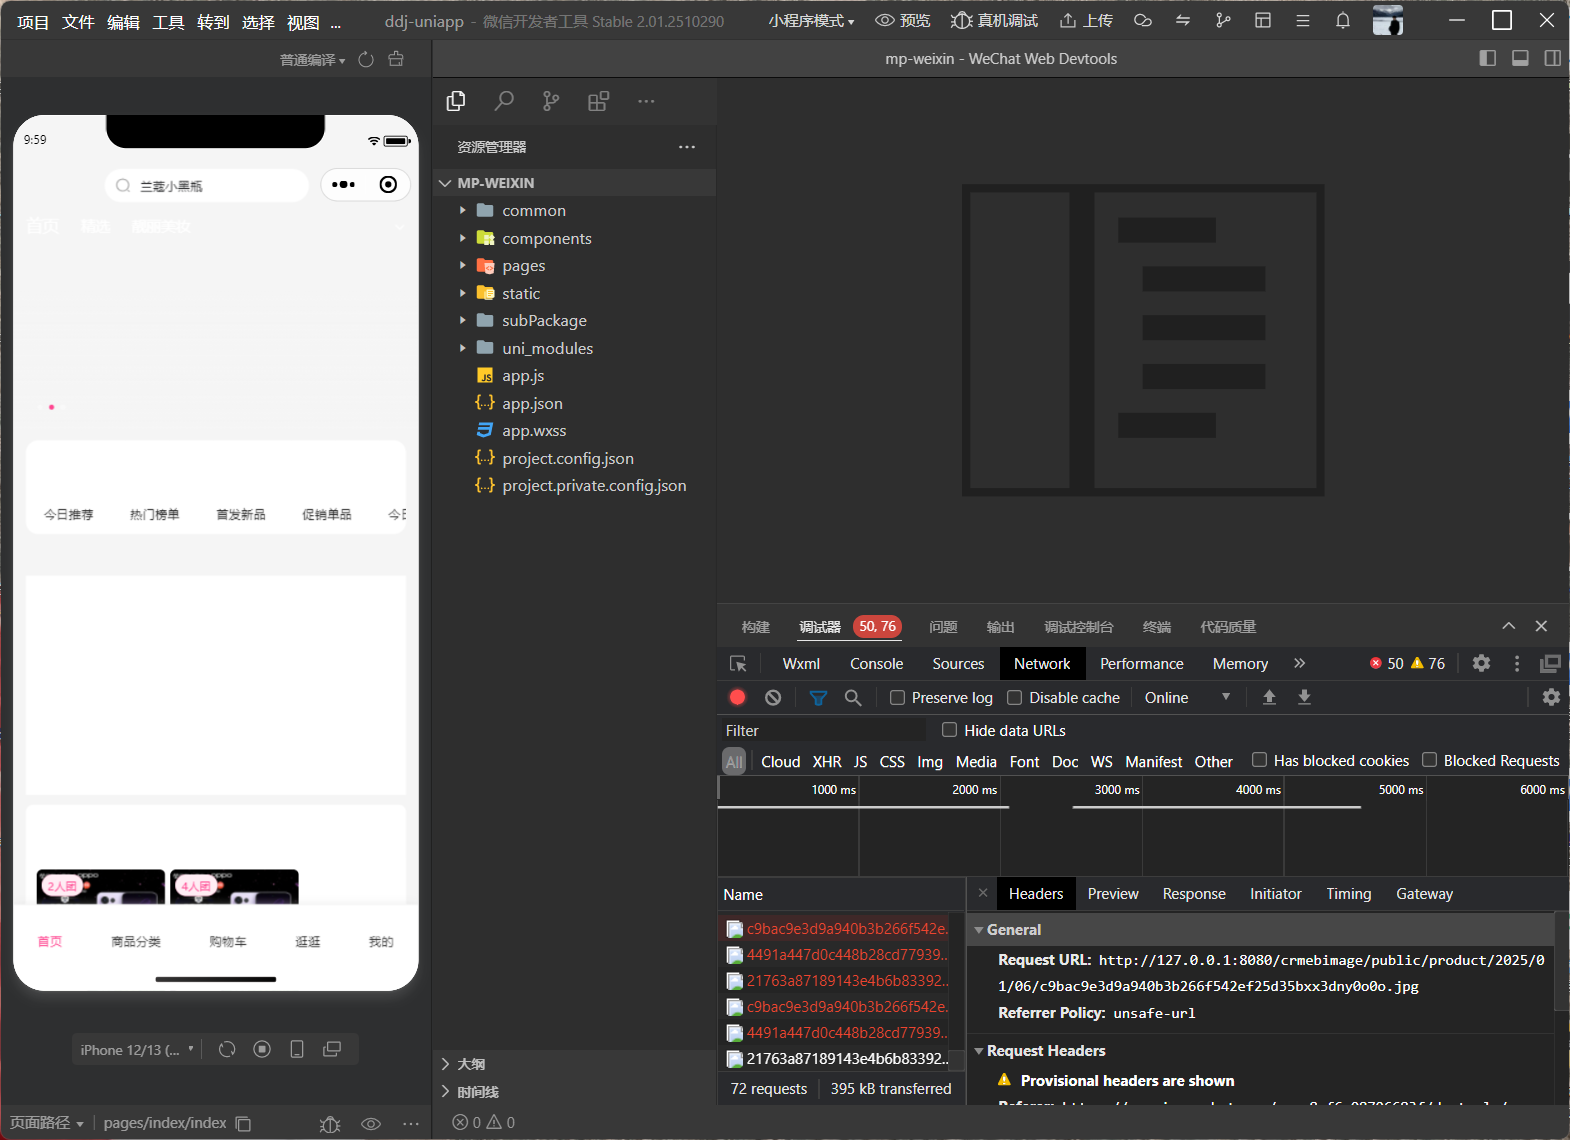Open source control icon in the activity bar
This screenshot has width=1570, height=1140.
click(551, 101)
